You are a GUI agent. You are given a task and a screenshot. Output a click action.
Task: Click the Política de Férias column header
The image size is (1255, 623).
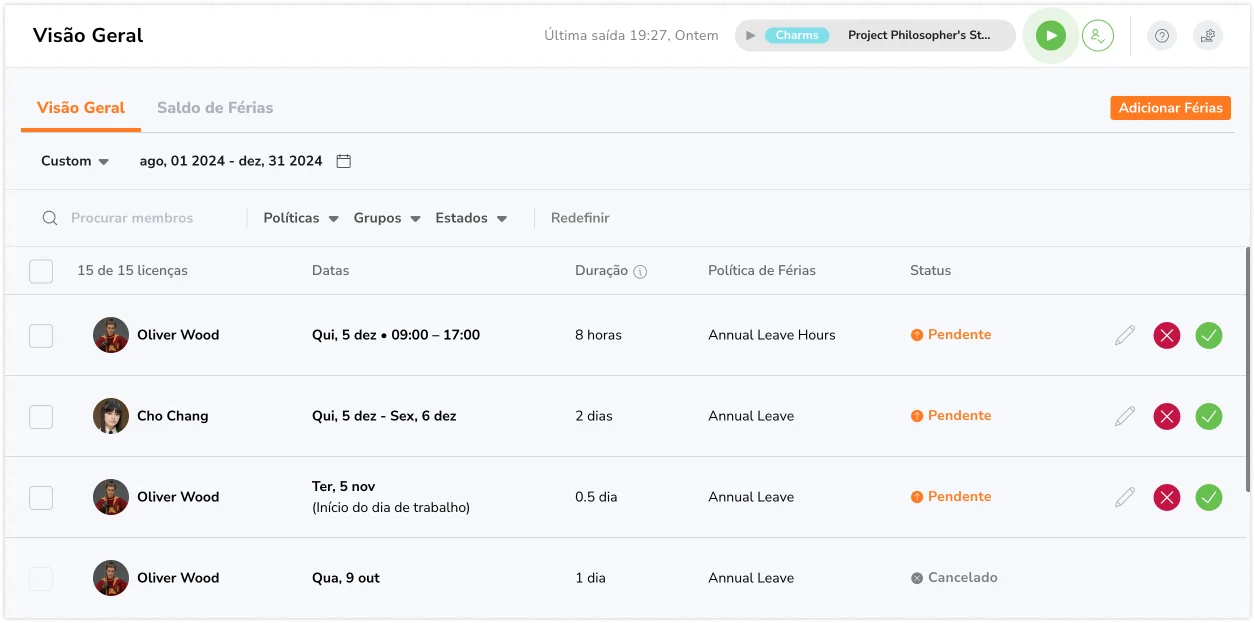tap(762, 271)
